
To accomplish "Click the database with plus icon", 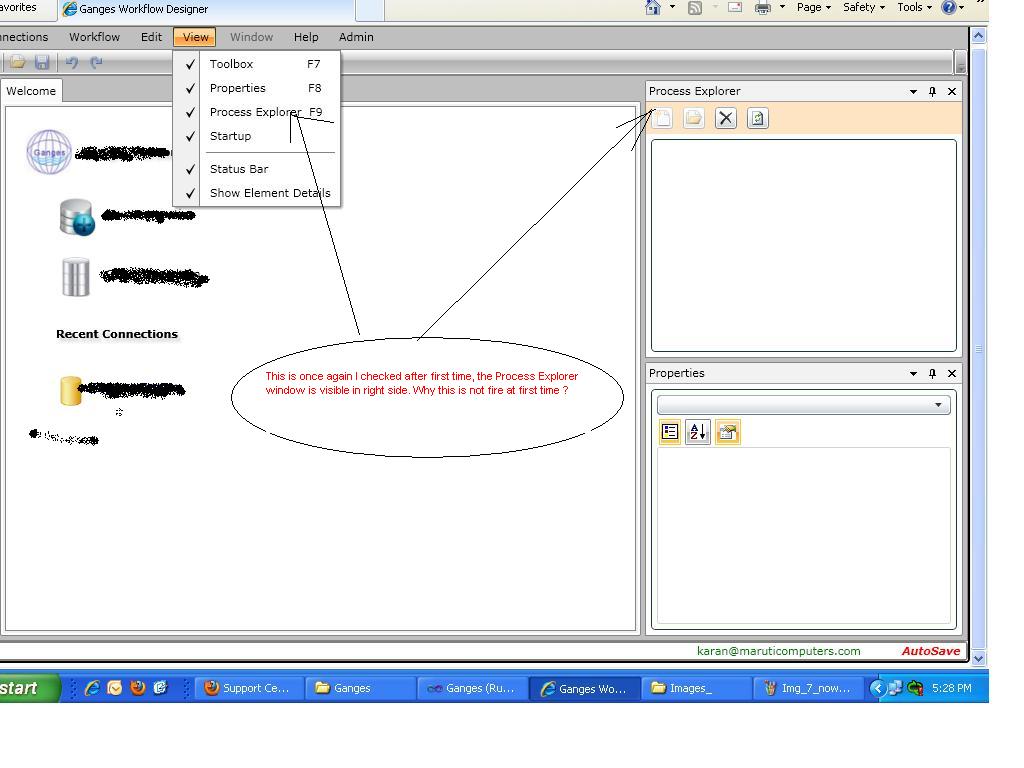I will click(x=77, y=217).
